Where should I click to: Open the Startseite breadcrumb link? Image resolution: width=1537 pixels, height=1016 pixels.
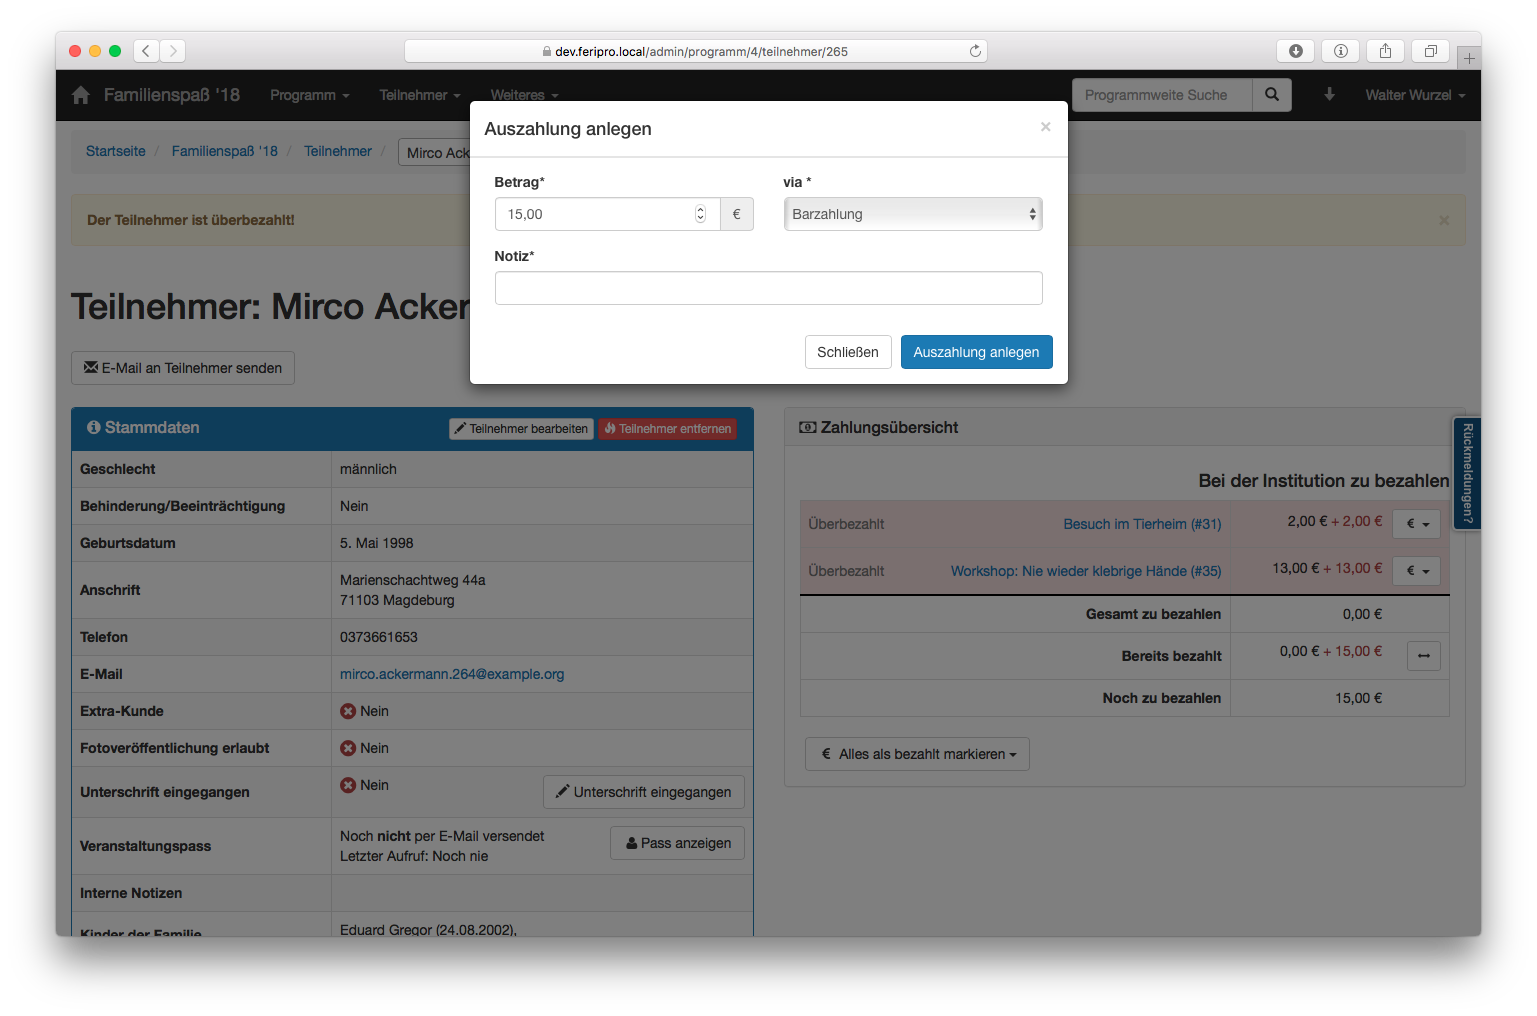[116, 151]
